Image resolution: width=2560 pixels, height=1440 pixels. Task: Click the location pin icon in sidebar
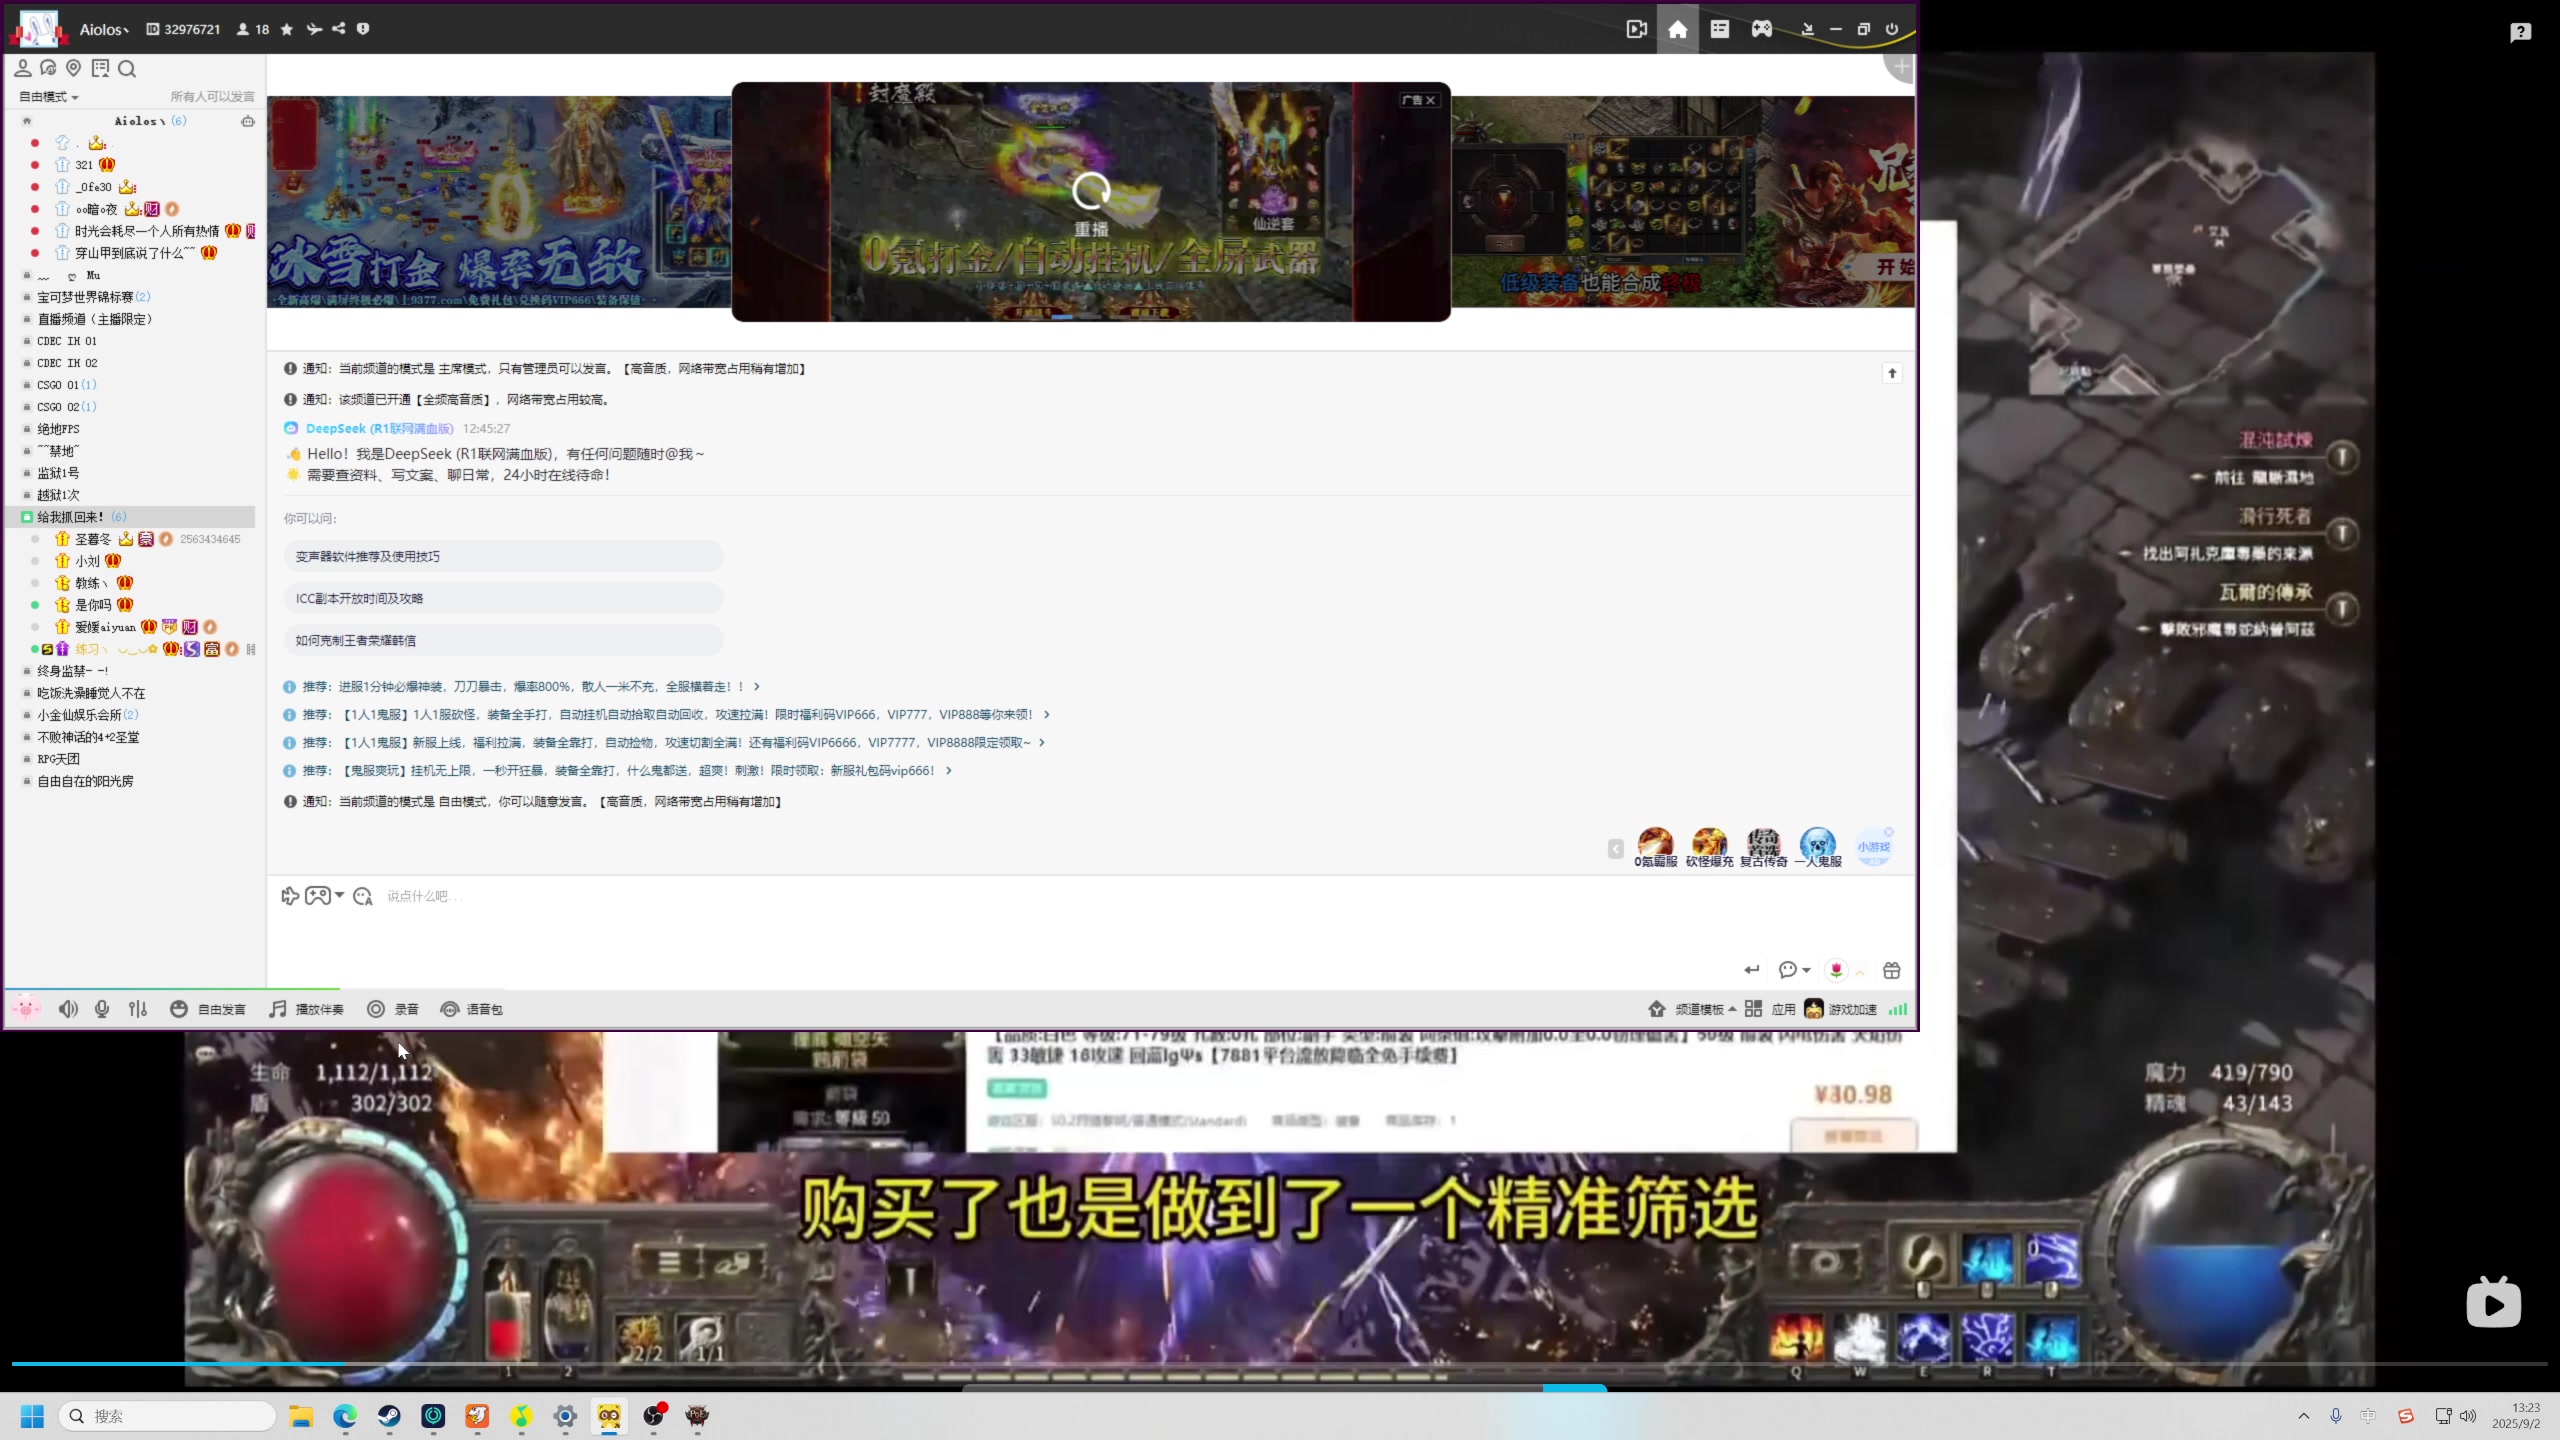pos(73,68)
